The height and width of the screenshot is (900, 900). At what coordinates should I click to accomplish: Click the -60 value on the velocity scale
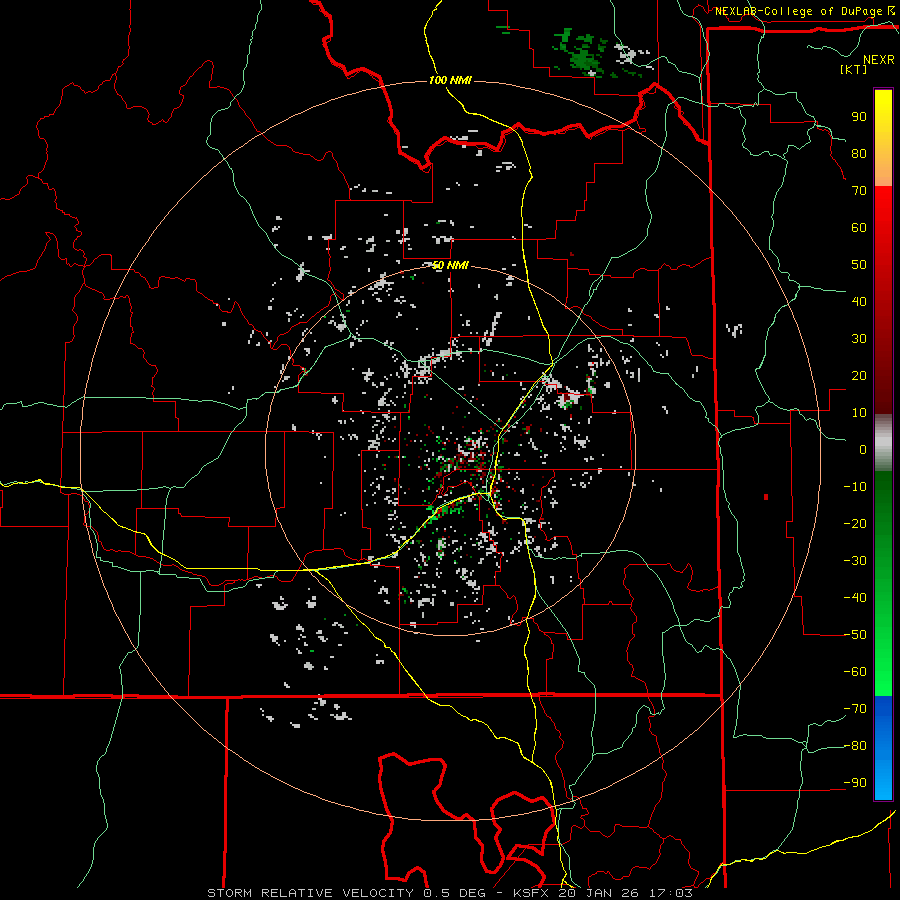855,672
